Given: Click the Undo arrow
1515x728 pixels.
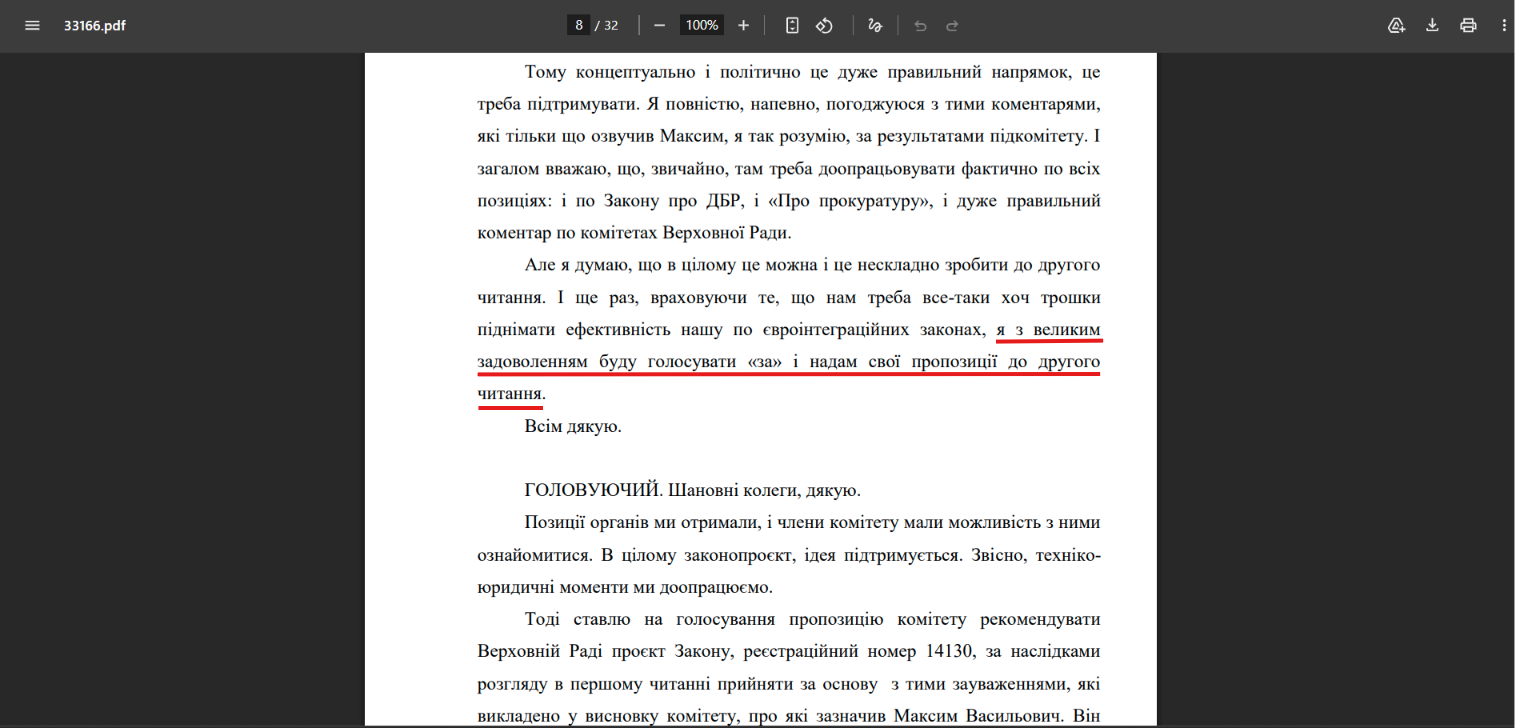Looking at the screenshot, I should point(920,26).
